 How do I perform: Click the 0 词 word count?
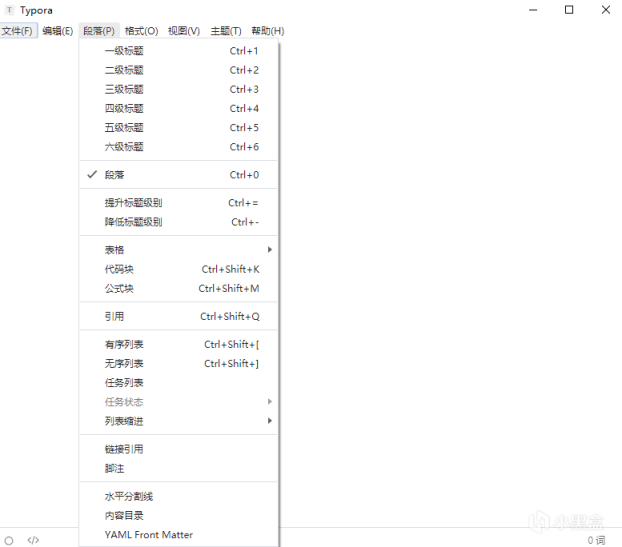(x=596, y=540)
